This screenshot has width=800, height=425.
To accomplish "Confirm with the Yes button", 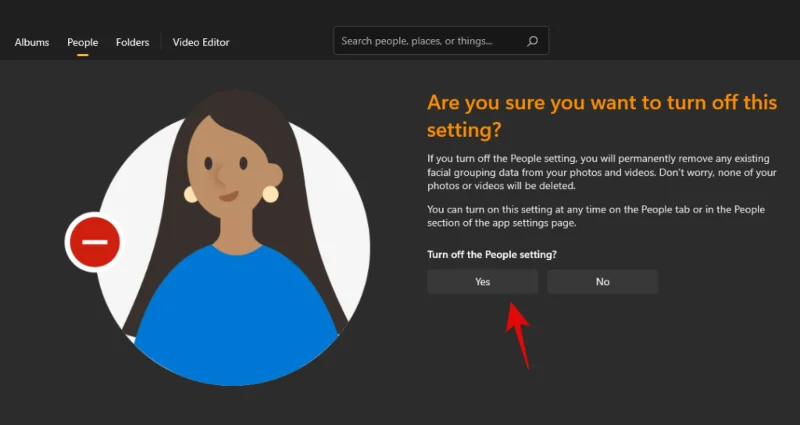I will [x=482, y=282].
